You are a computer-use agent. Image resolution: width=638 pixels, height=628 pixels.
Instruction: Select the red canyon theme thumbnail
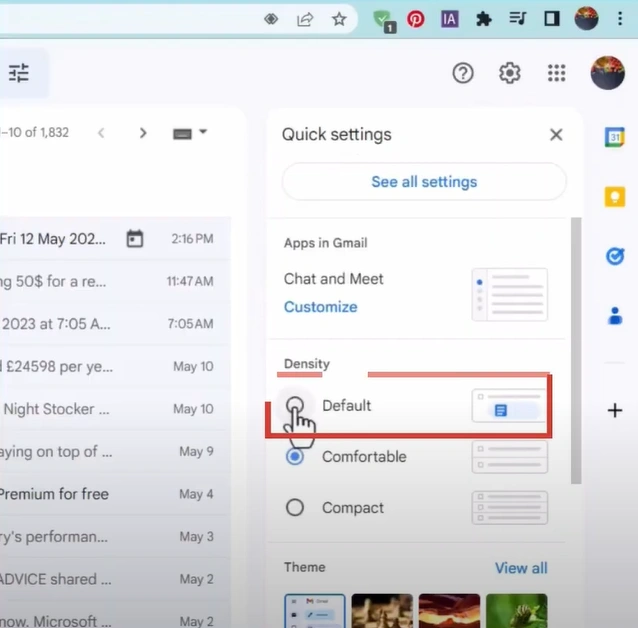(x=449, y=611)
